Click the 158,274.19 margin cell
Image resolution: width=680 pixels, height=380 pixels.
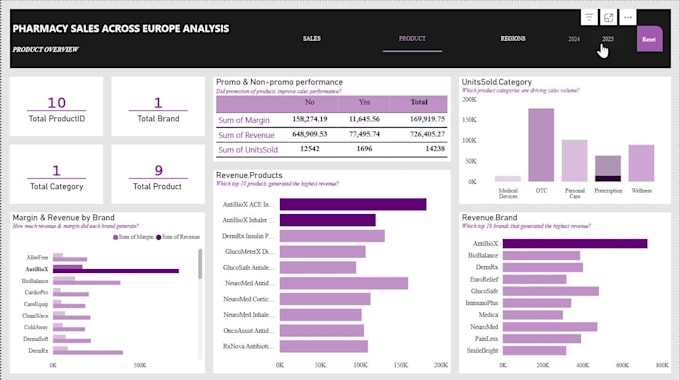click(310, 119)
